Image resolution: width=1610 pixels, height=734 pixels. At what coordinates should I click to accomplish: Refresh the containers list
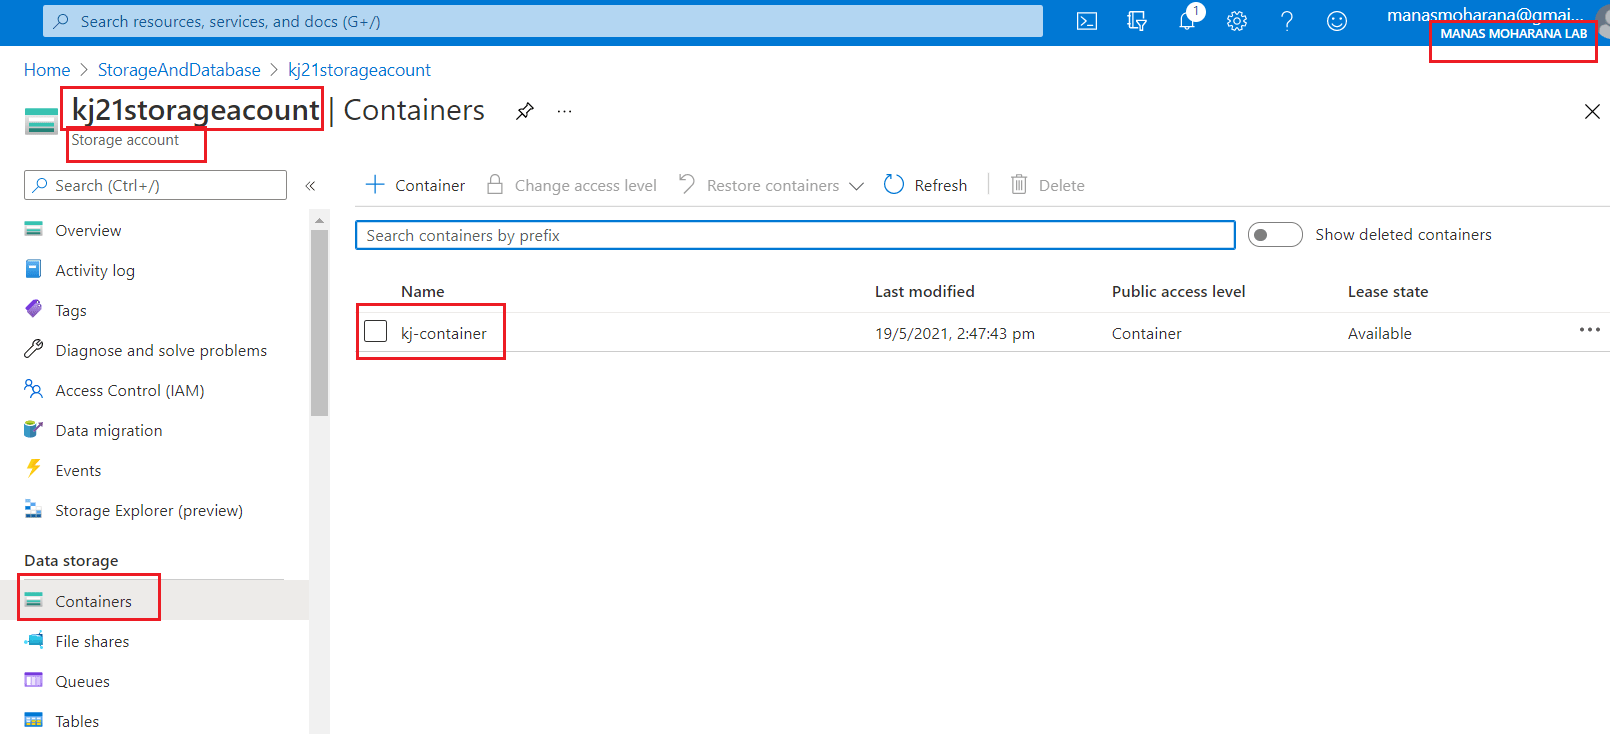[925, 185]
